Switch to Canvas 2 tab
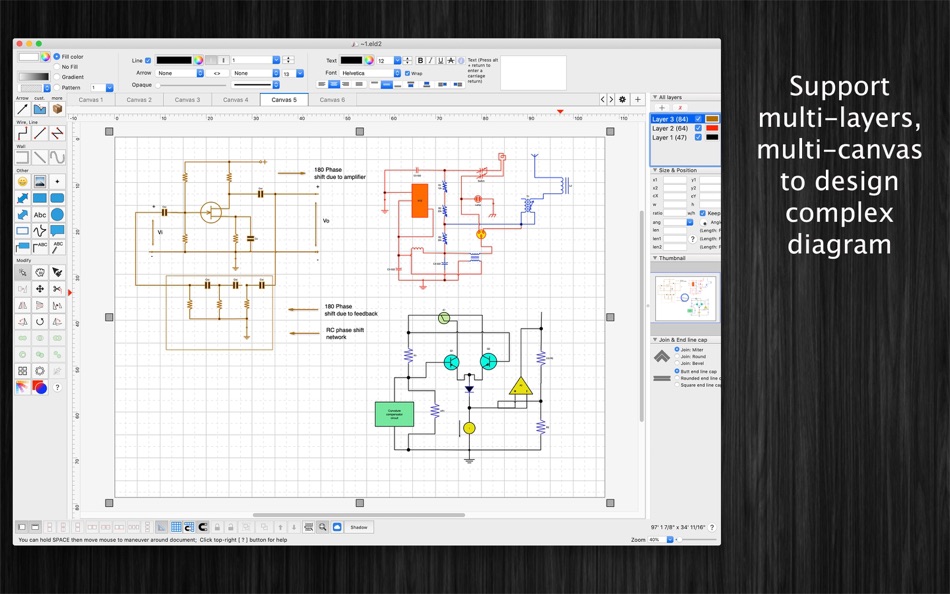This screenshot has width=950, height=594. click(x=139, y=99)
